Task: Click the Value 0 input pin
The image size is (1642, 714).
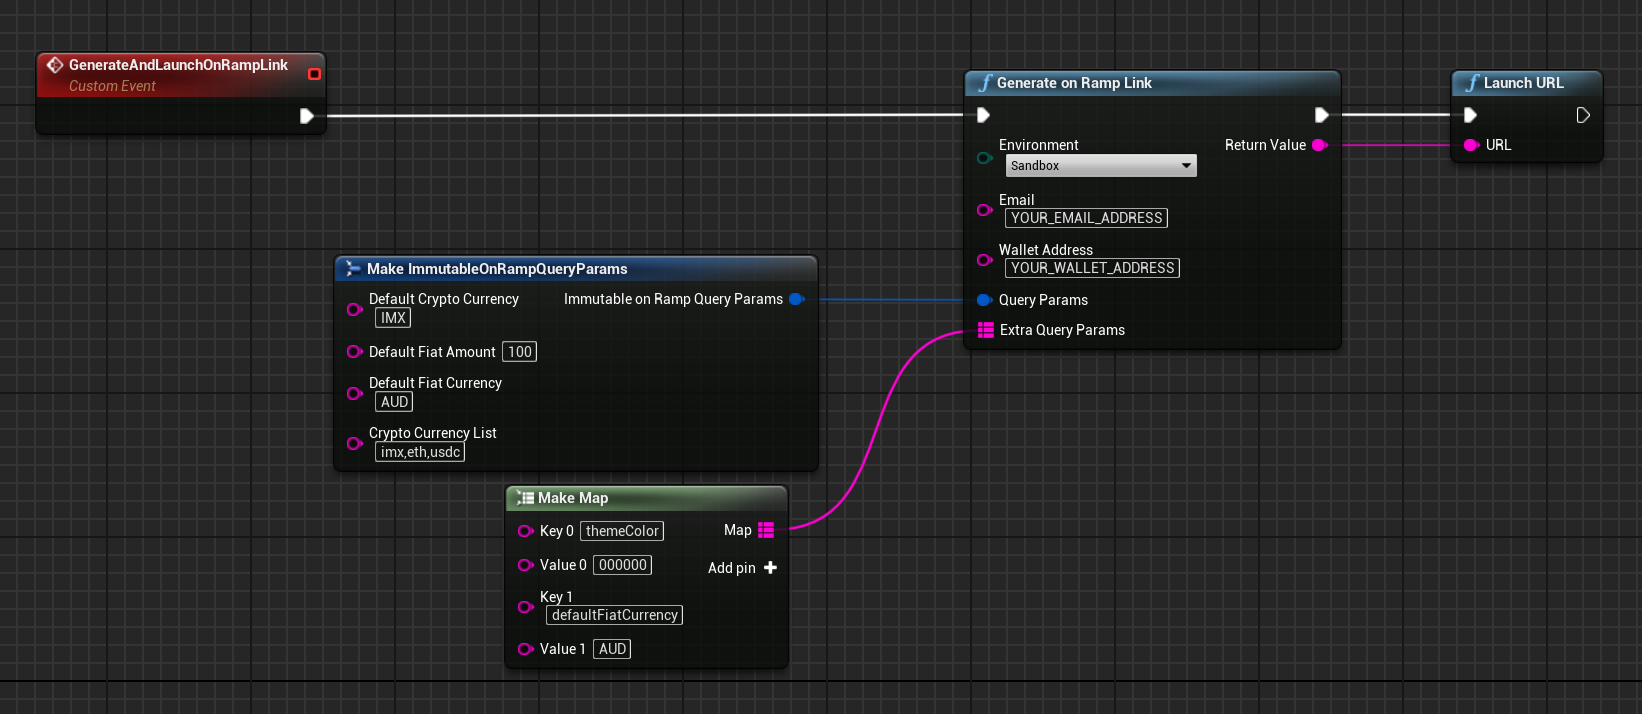Action: 525,565
